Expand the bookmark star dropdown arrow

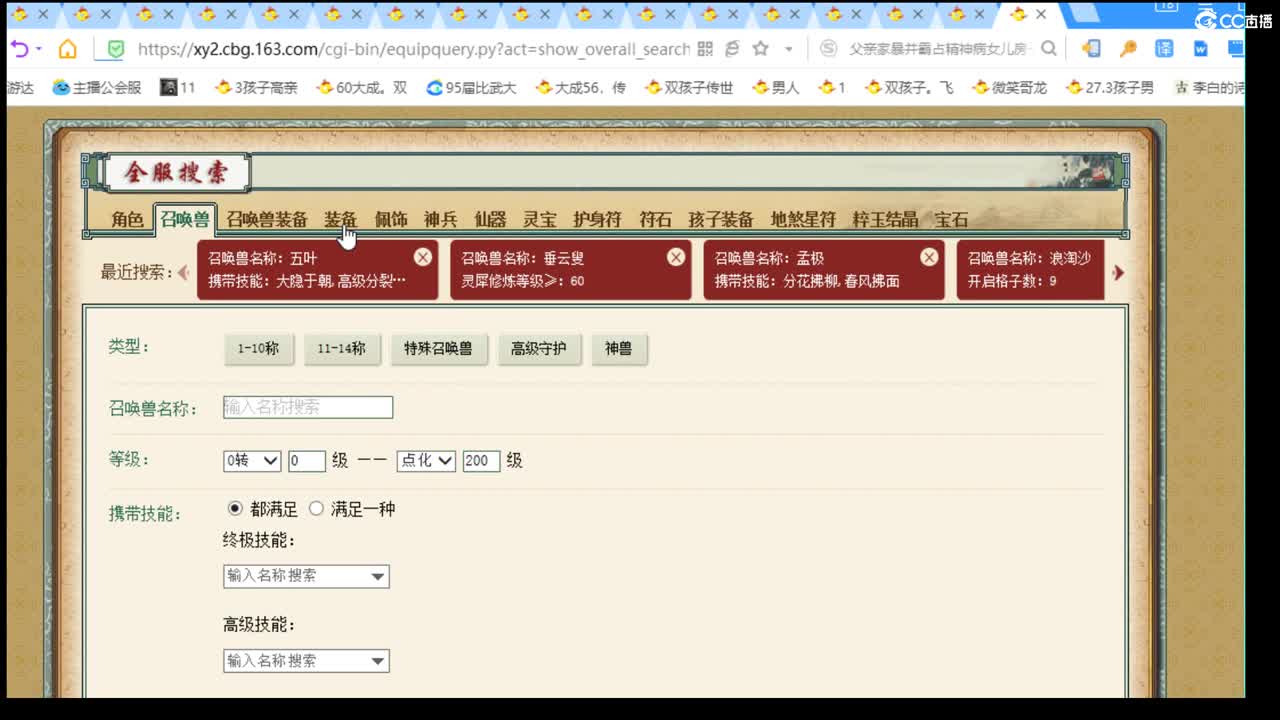789,49
